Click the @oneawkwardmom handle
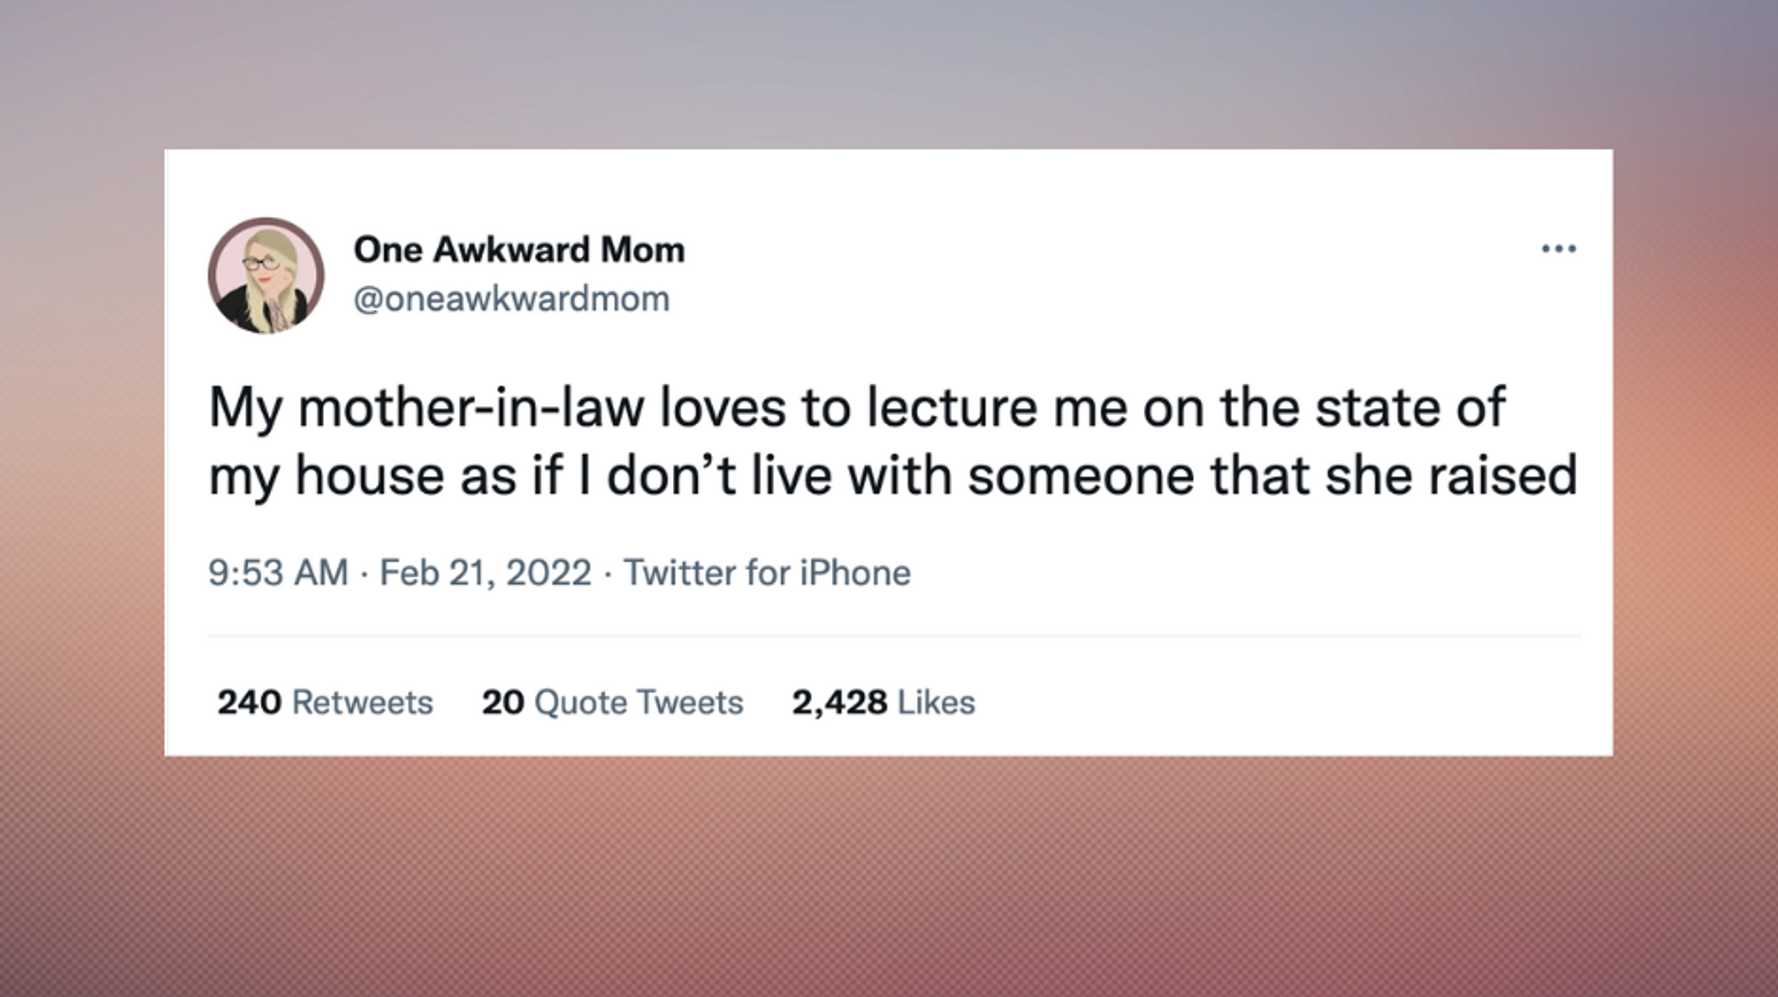 pyautogui.click(x=511, y=299)
